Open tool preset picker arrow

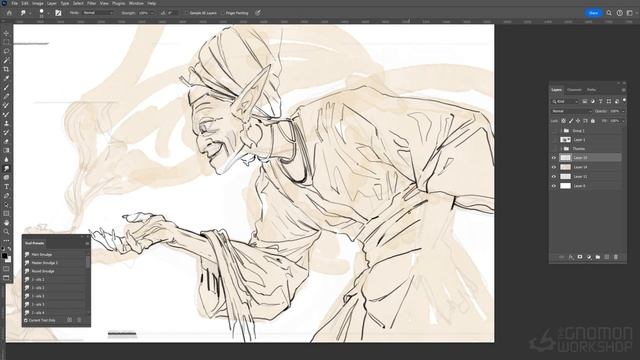pos(30,13)
